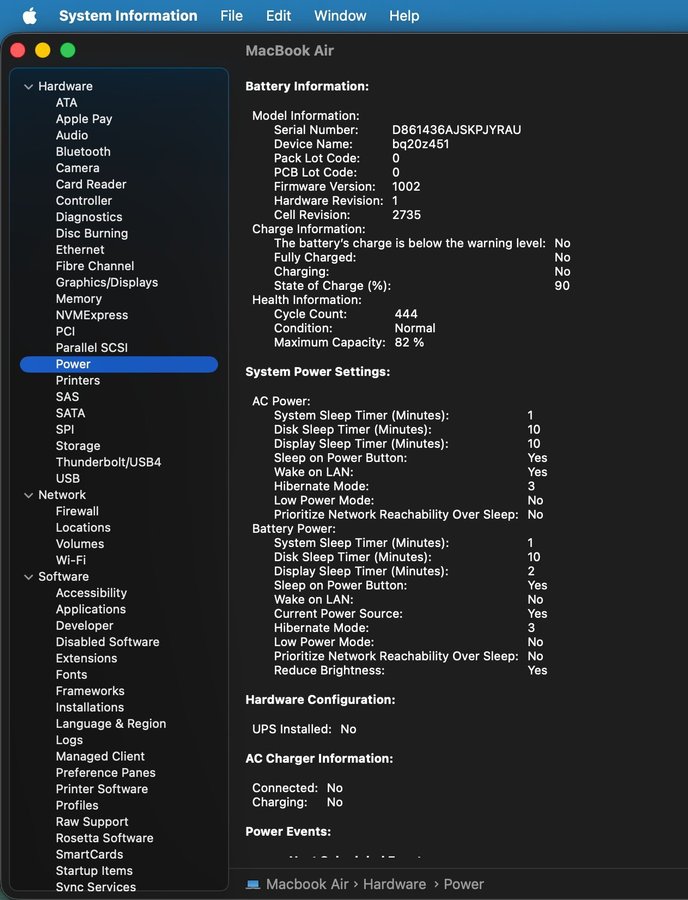Click the battery serial number value
Viewport: 688px width, 900px height.
tap(457, 130)
